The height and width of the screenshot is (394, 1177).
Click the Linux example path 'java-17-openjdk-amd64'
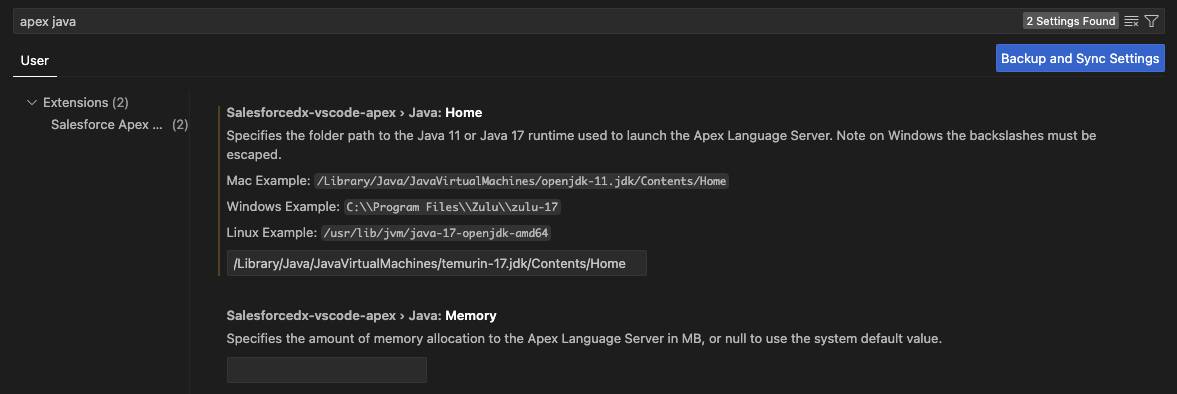point(436,233)
